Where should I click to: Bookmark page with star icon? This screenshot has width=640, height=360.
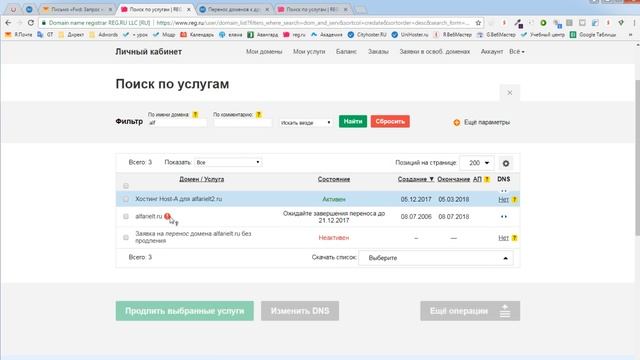478,23
